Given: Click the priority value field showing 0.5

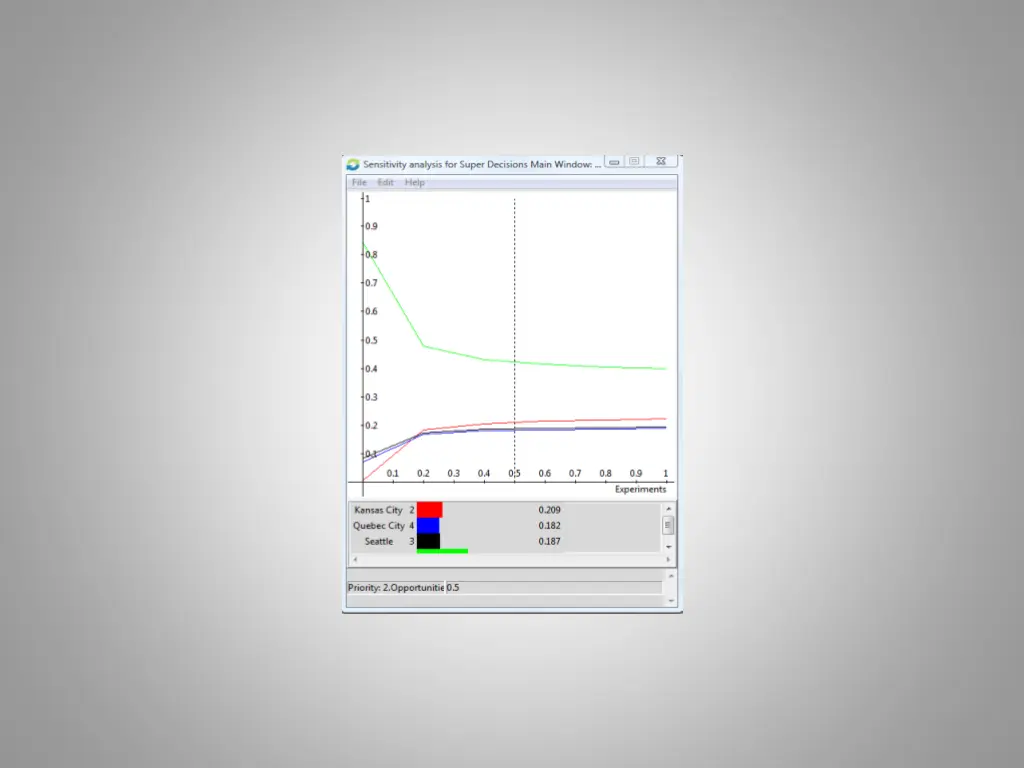Looking at the screenshot, I should pyautogui.click(x=554, y=588).
